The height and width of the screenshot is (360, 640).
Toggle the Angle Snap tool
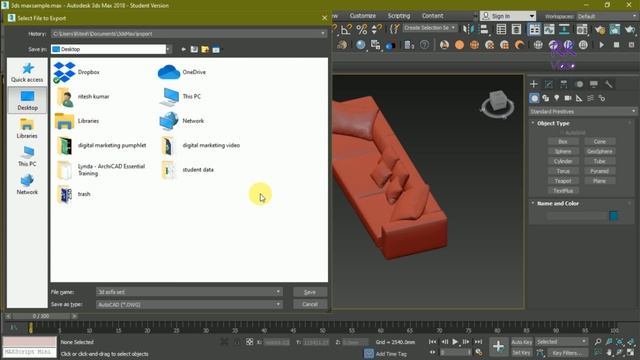[346, 29]
